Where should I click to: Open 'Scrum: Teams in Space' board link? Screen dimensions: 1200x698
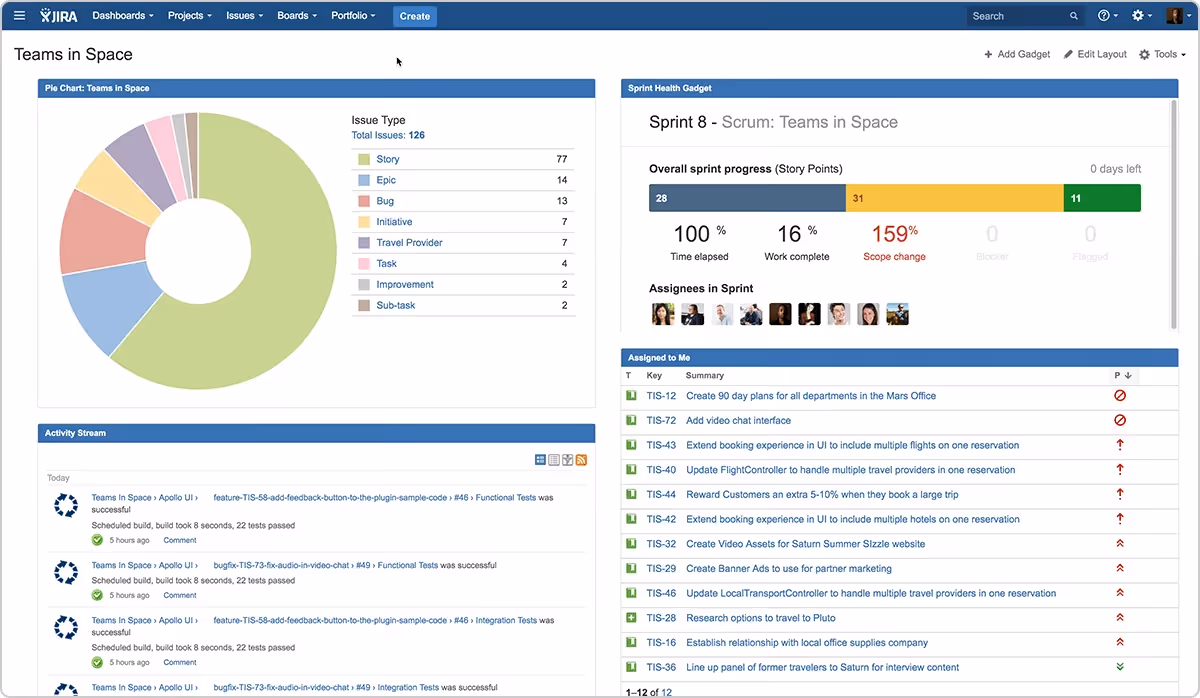[810, 122]
